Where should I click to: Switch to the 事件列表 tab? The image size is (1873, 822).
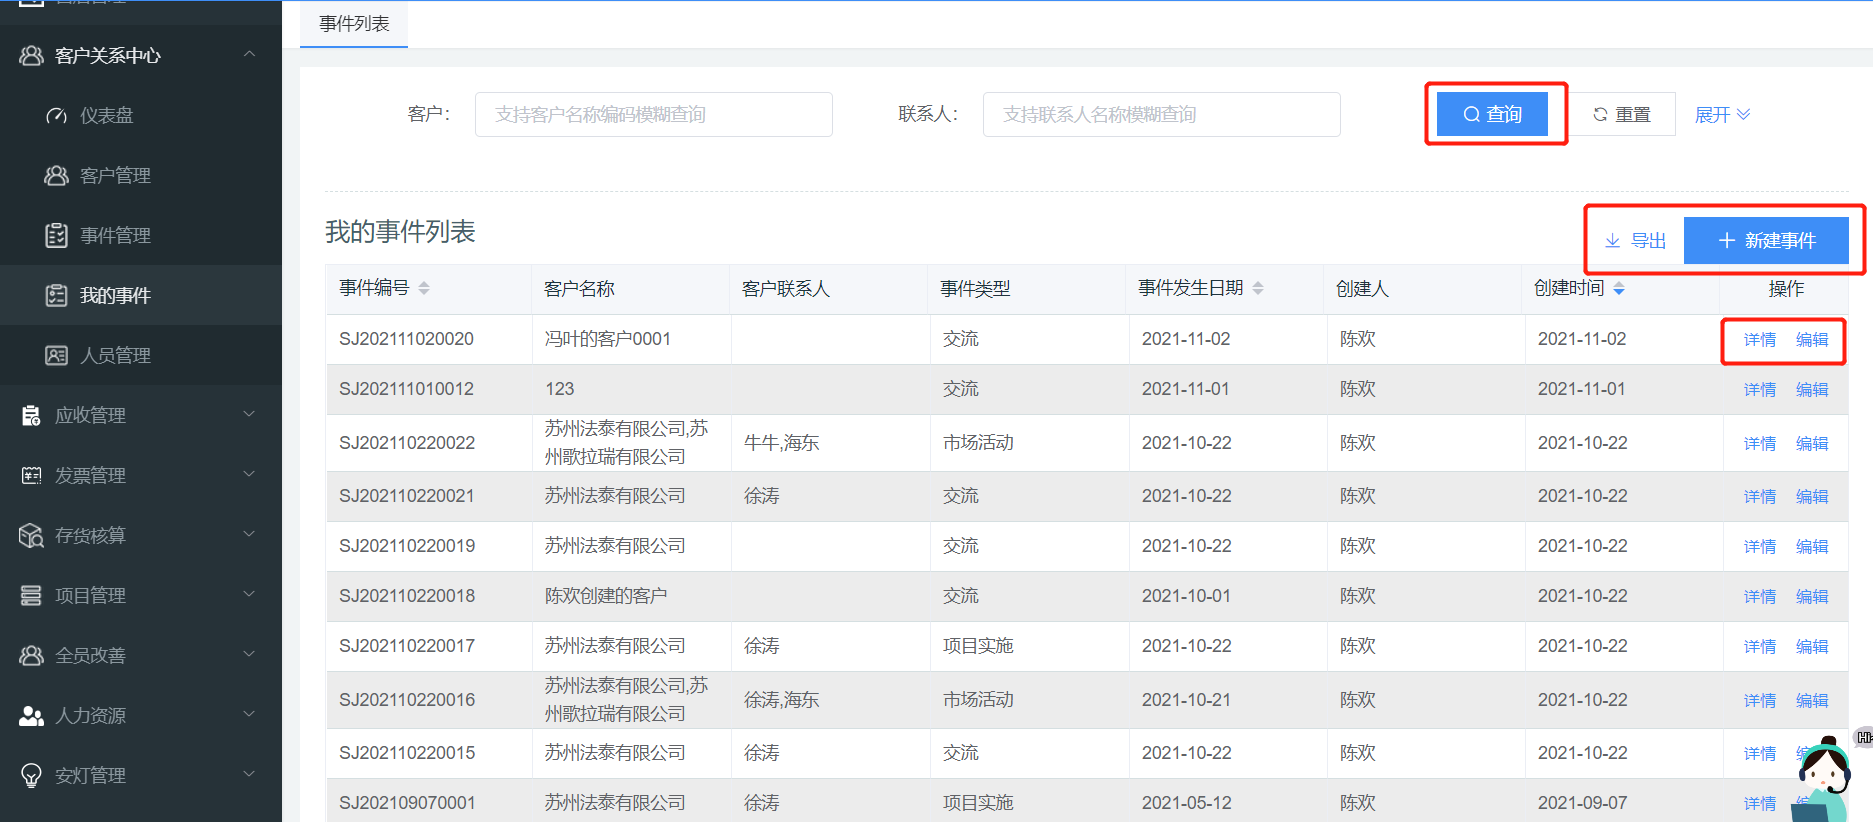(354, 24)
